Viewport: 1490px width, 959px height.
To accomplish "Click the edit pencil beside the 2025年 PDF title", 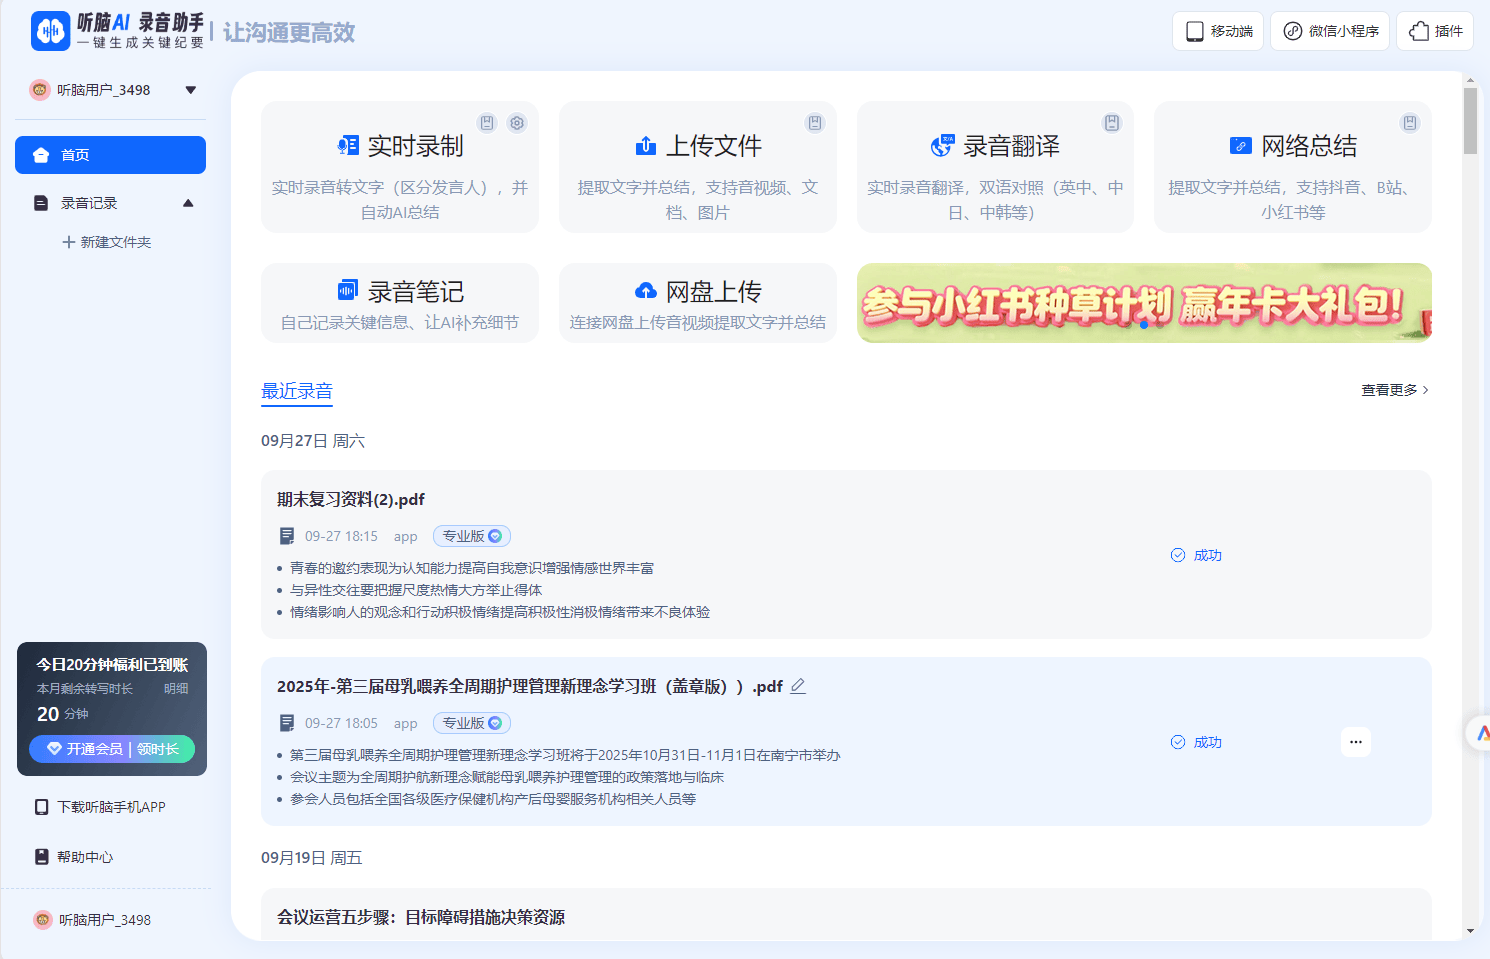I will 798,686.
